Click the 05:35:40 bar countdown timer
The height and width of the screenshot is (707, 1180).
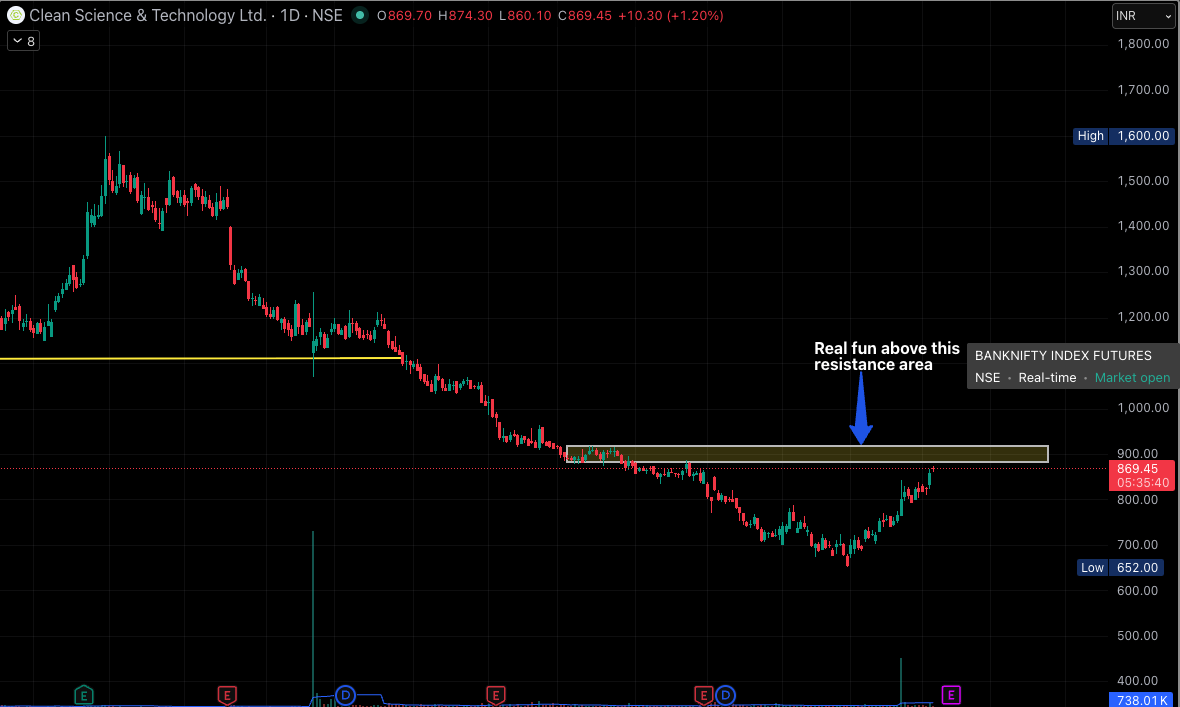point(1141,483)
